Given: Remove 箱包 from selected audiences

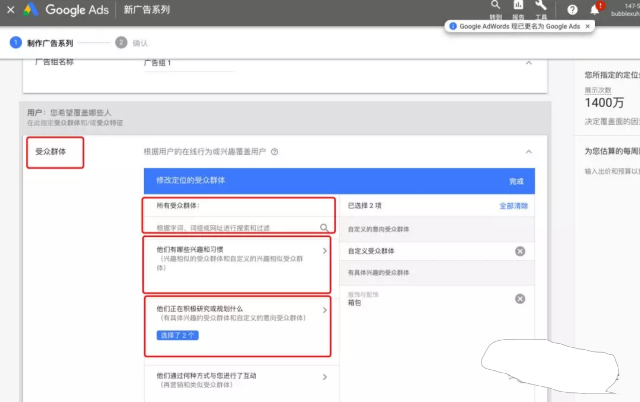Looking at the screenshot, I should click(519, 298).
